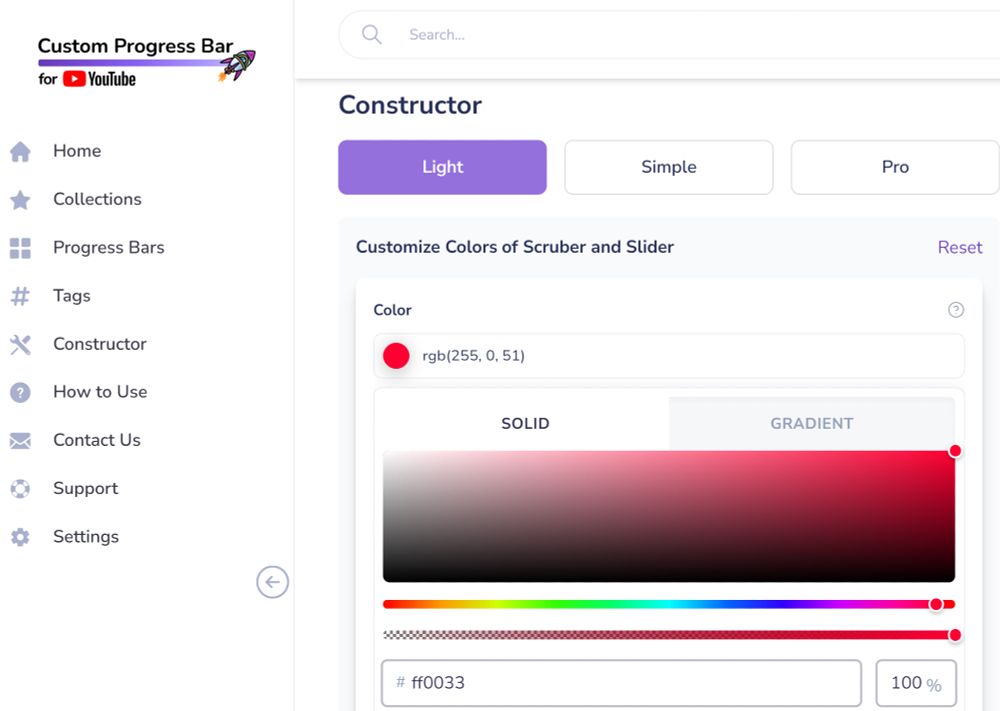Click the Settings gear icon

(x=20, y=537)
